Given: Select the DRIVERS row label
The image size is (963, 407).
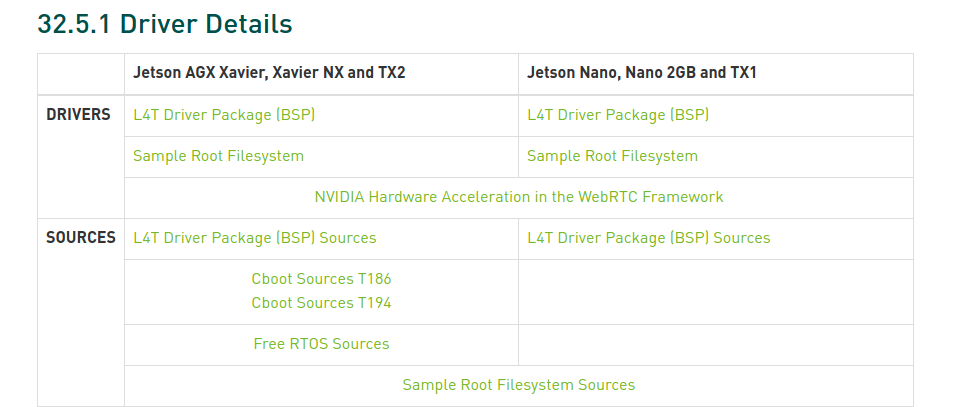Looking at the screenshot, I should [79, 115].
